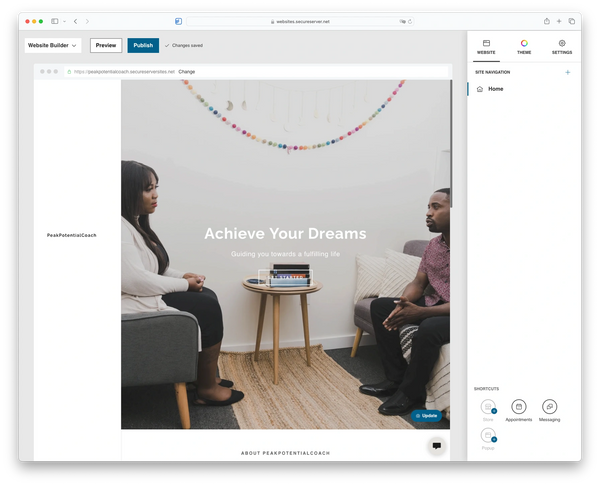The image size is (600, 486).
Task: Click the preview site URL text
Action: pos(124,72)
